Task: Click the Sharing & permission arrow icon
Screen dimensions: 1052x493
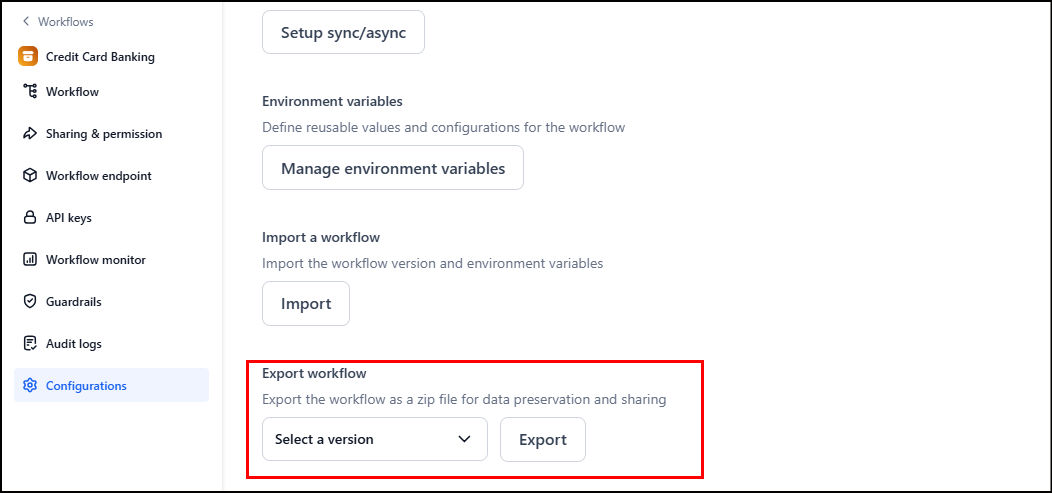Action: [29, 134]
